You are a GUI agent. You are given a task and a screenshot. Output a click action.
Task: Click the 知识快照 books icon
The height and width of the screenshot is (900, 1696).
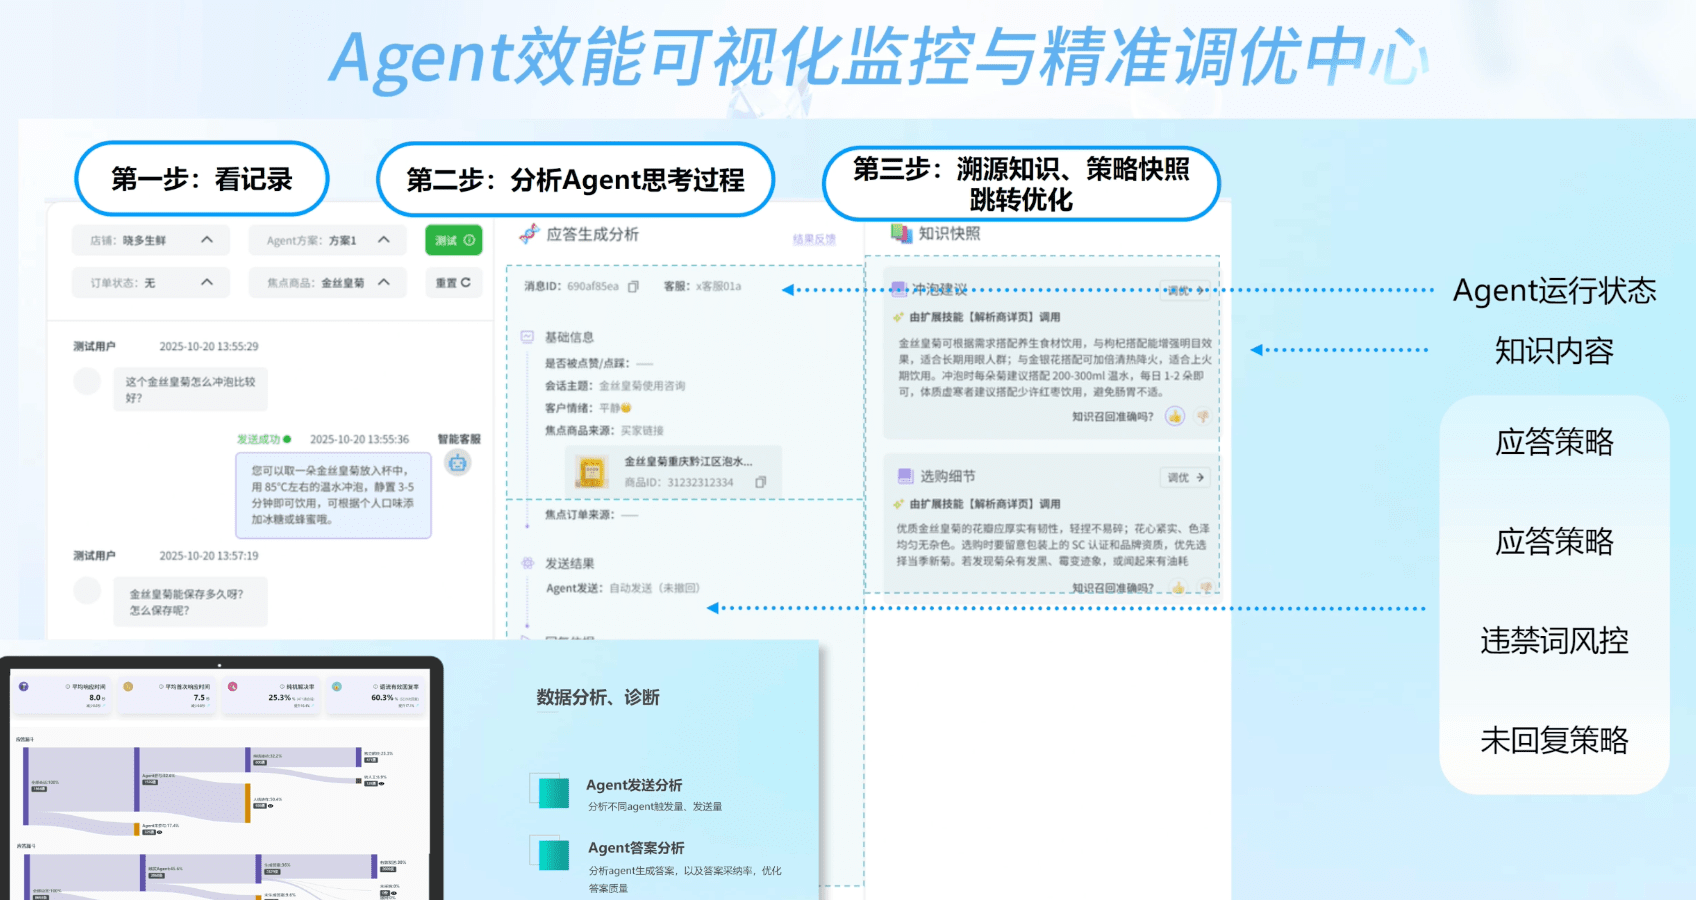pos(901,234)
